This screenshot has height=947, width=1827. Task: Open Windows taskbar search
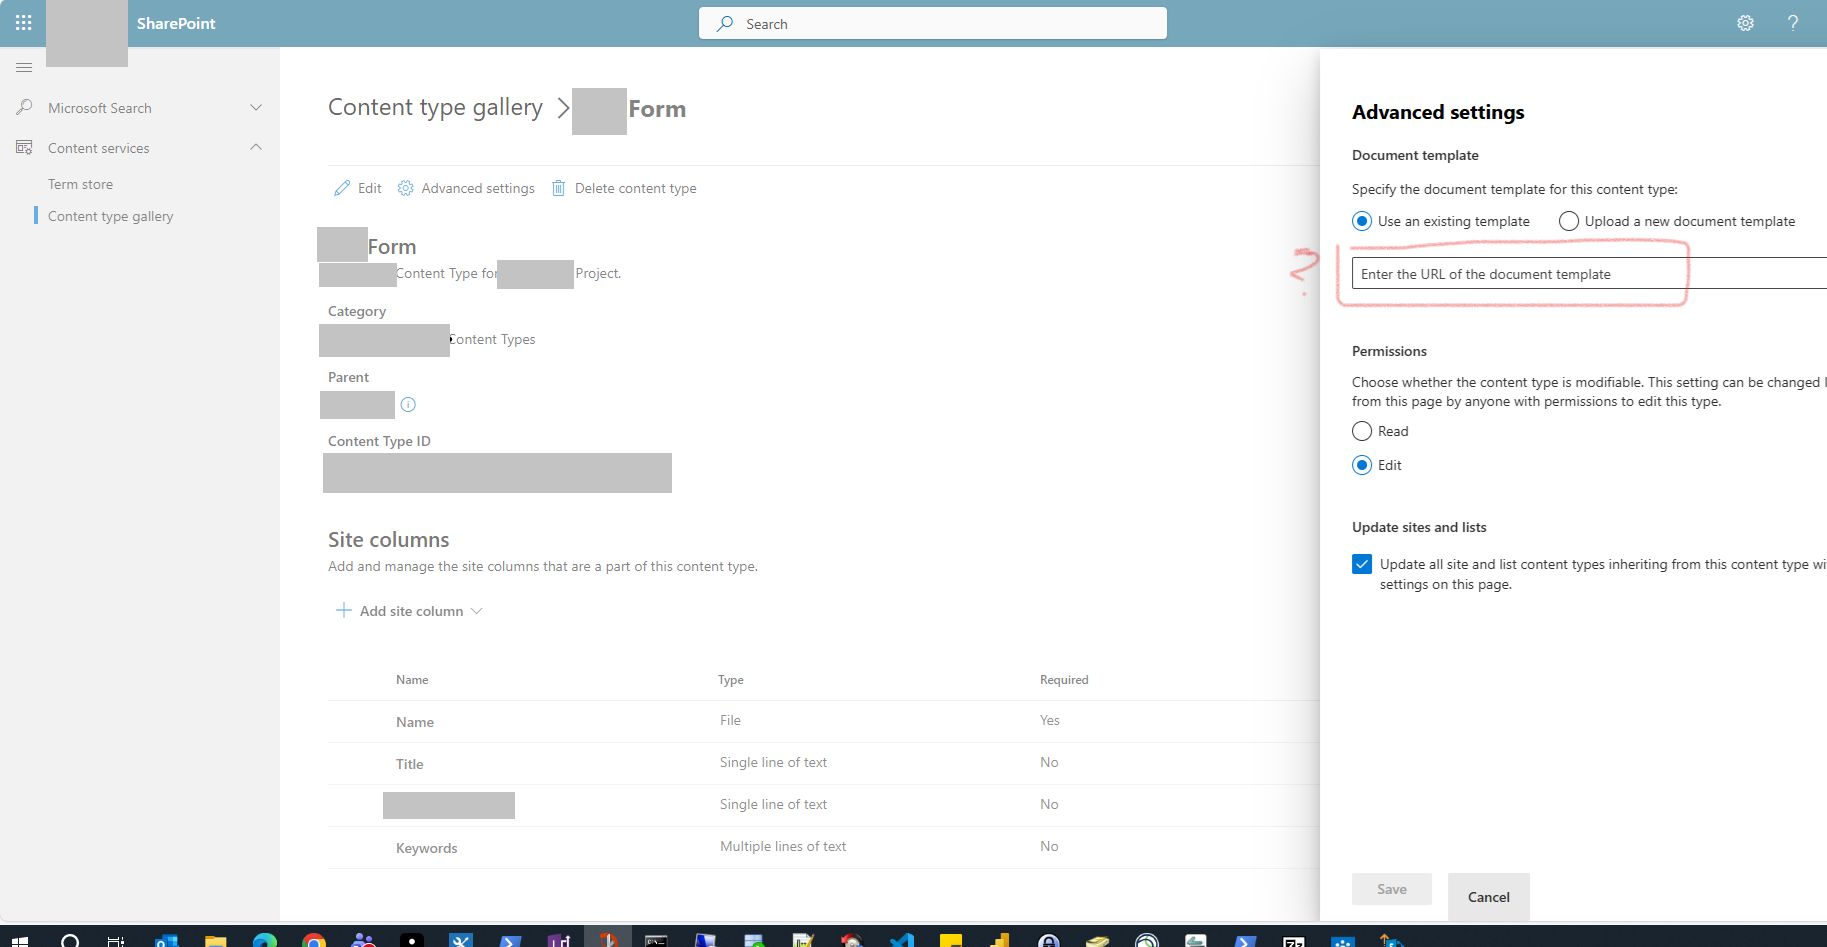point(70,940)
